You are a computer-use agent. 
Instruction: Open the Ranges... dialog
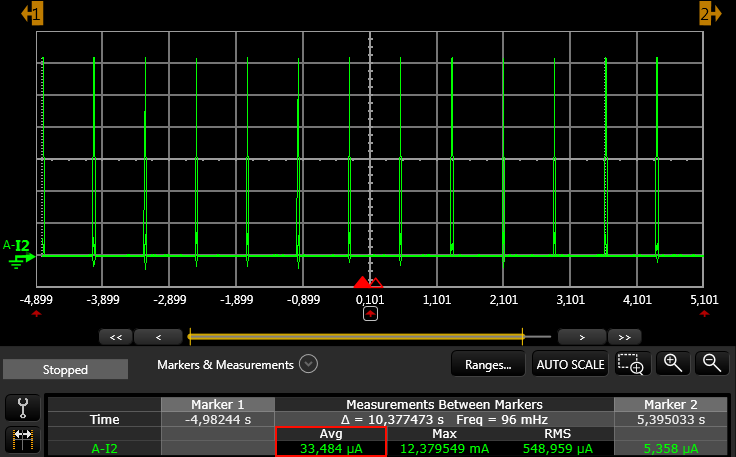pyautogui.click(x=488, y=364)
